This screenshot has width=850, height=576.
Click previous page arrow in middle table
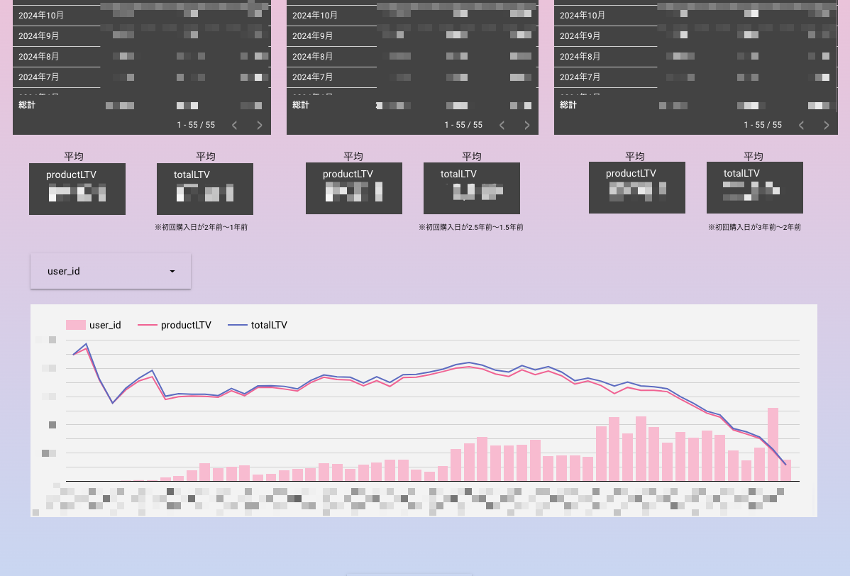[502, 125]
